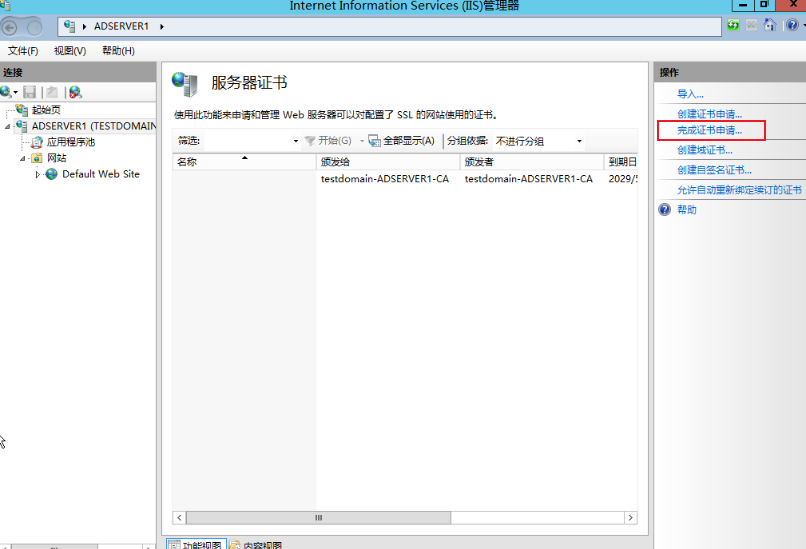This screenshot has height=549, width=806.
Task: Click in the 筛选 filter input field
Action: tap(248, 141)
